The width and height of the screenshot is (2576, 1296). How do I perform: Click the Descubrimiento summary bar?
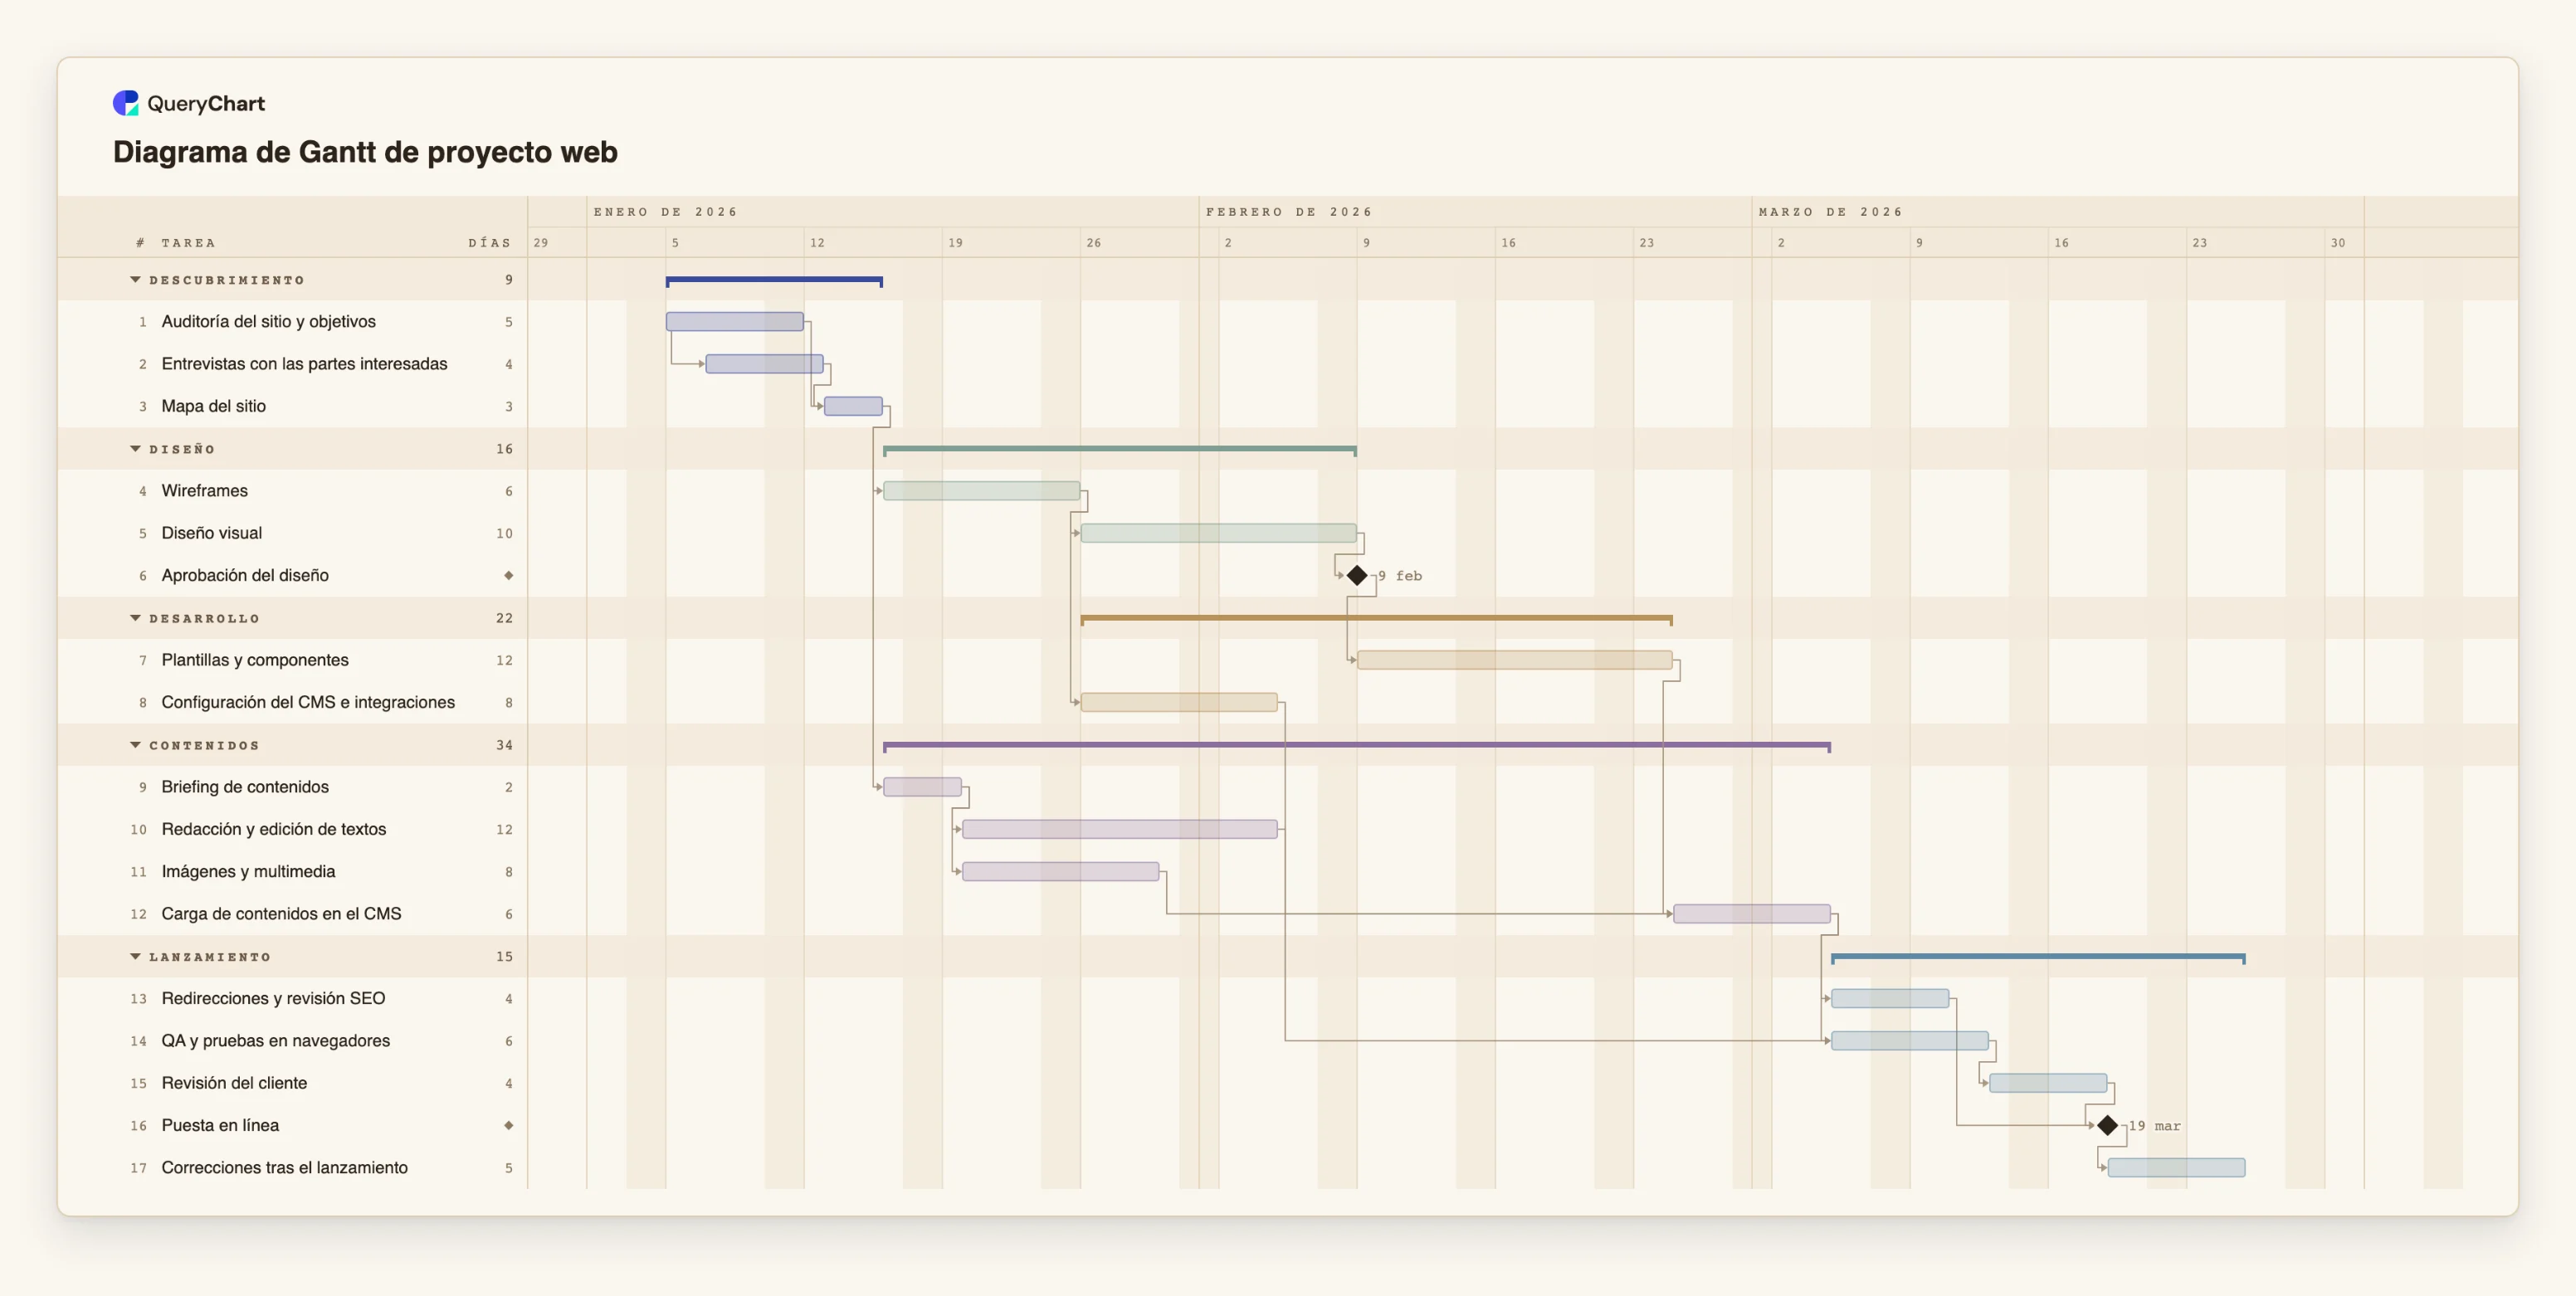click(x=774, y=281)
